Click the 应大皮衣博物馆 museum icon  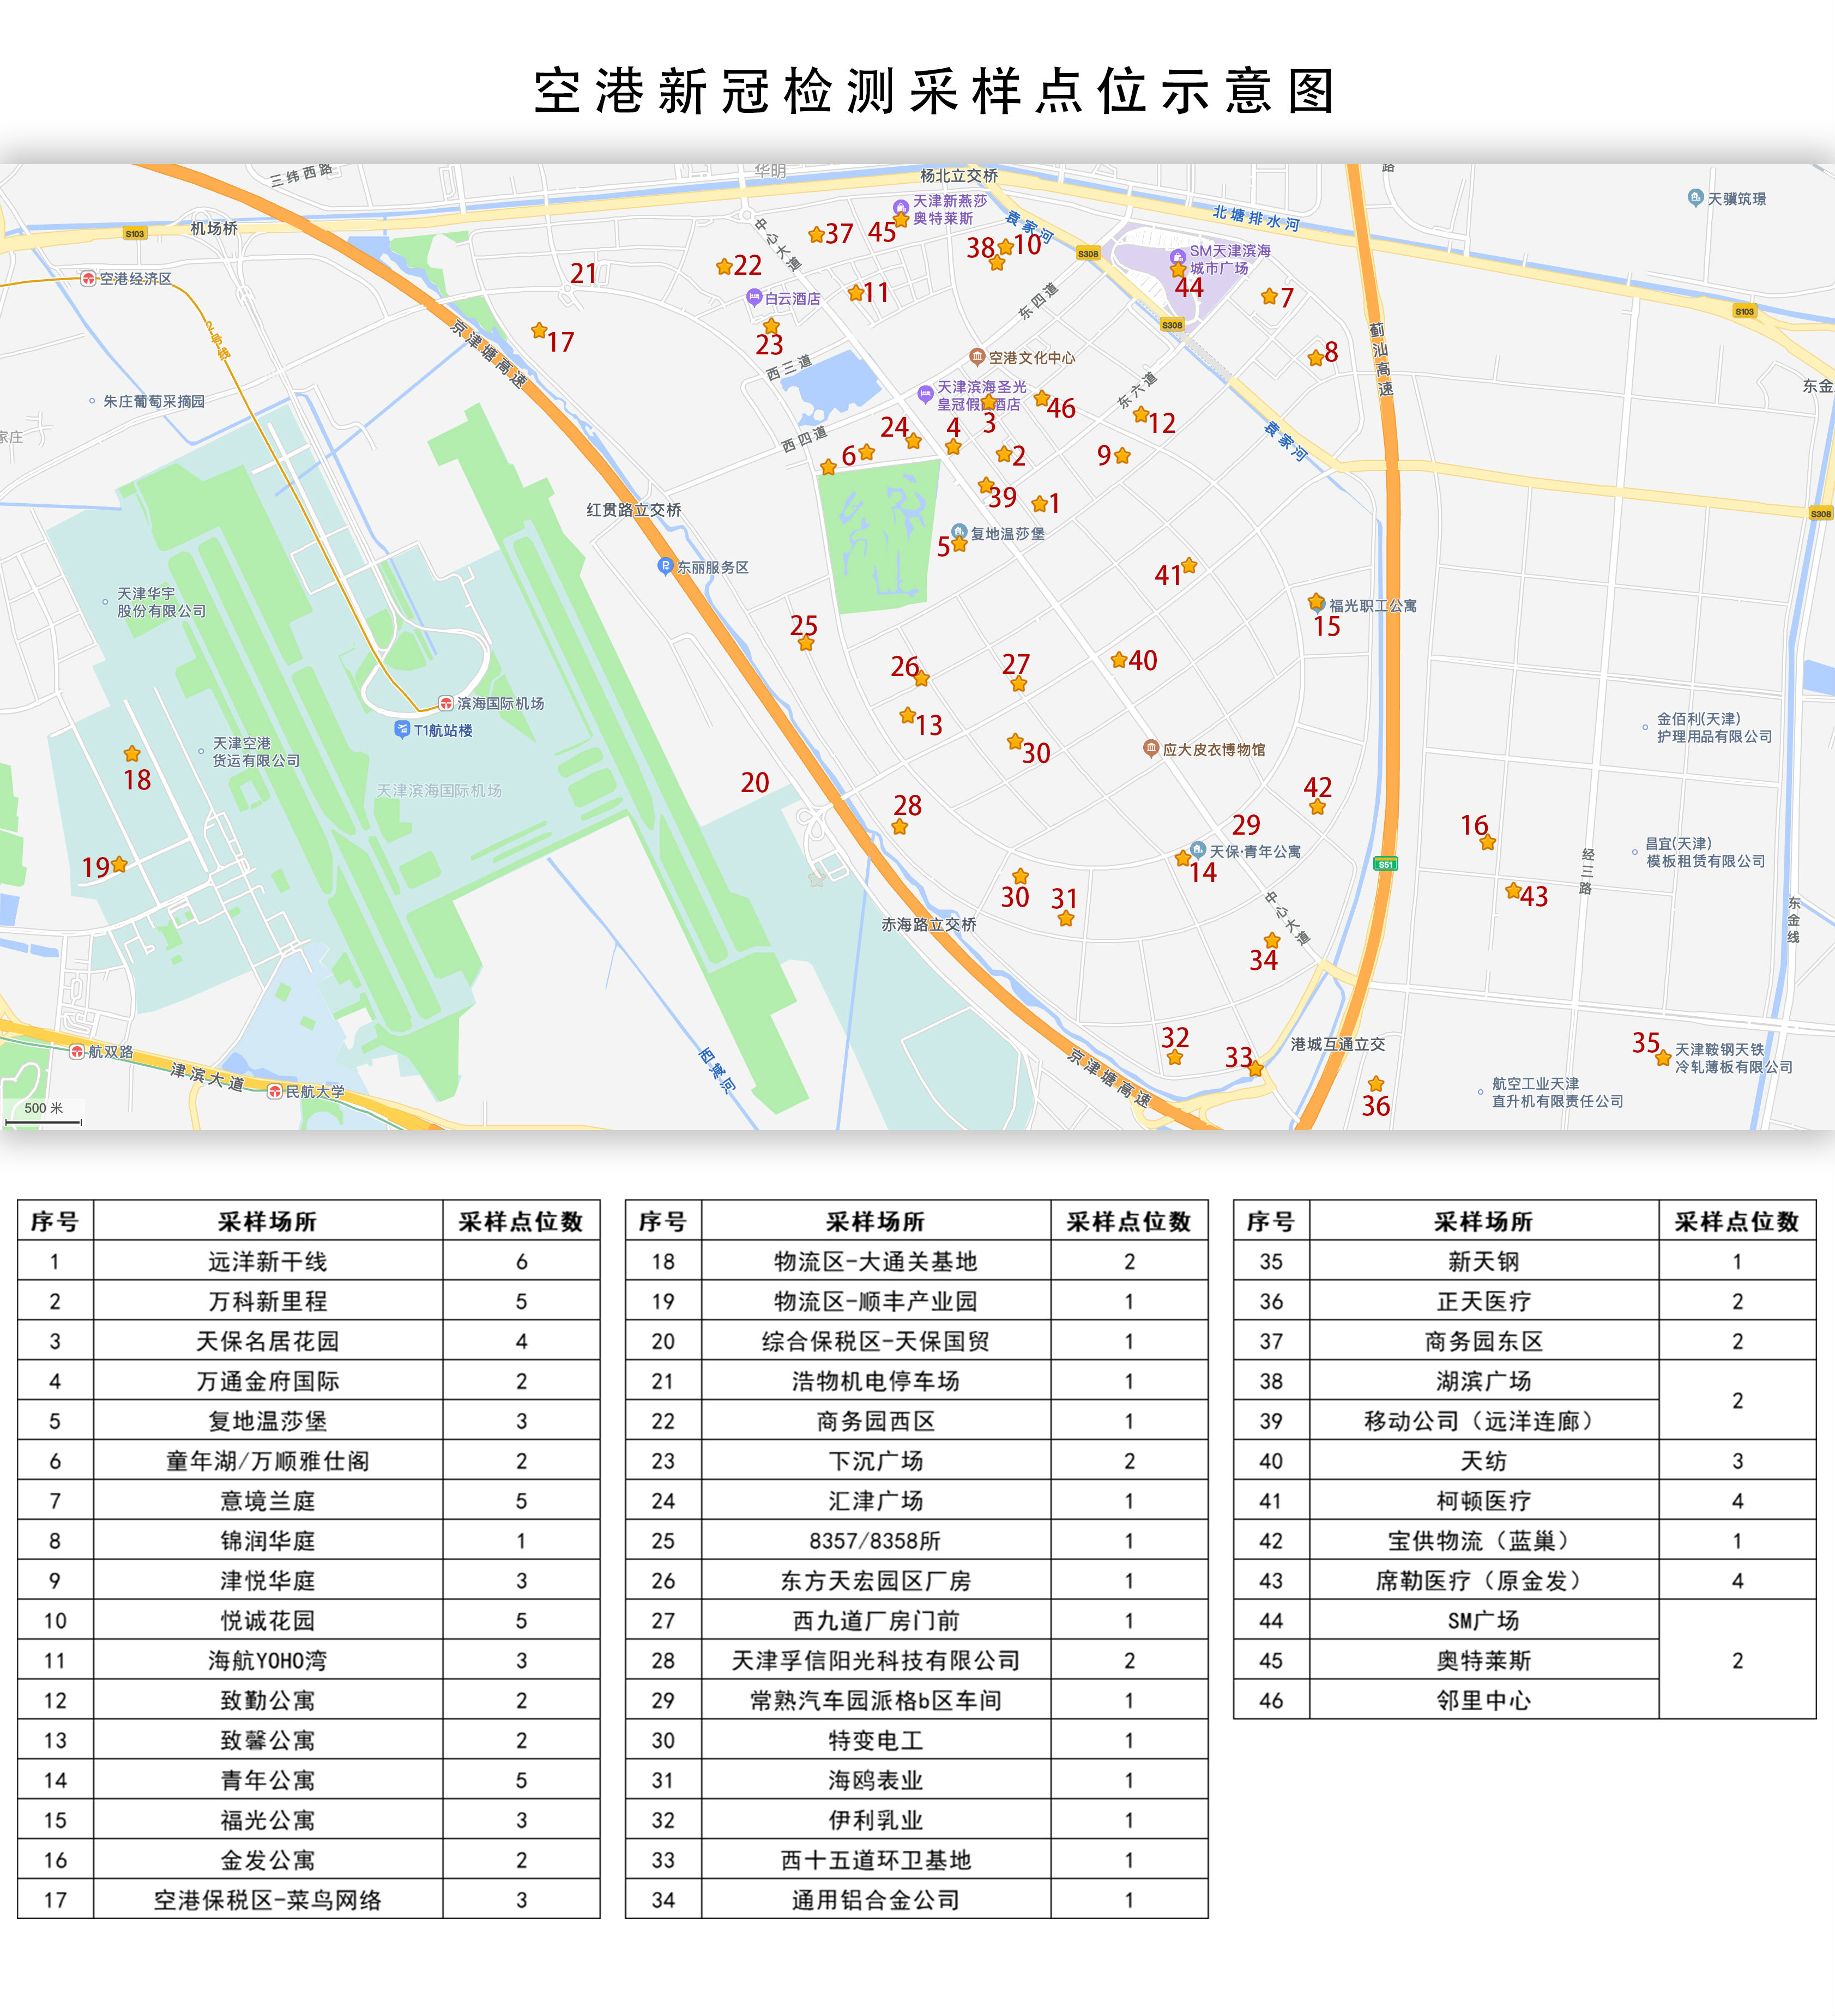pos(1151,748)
